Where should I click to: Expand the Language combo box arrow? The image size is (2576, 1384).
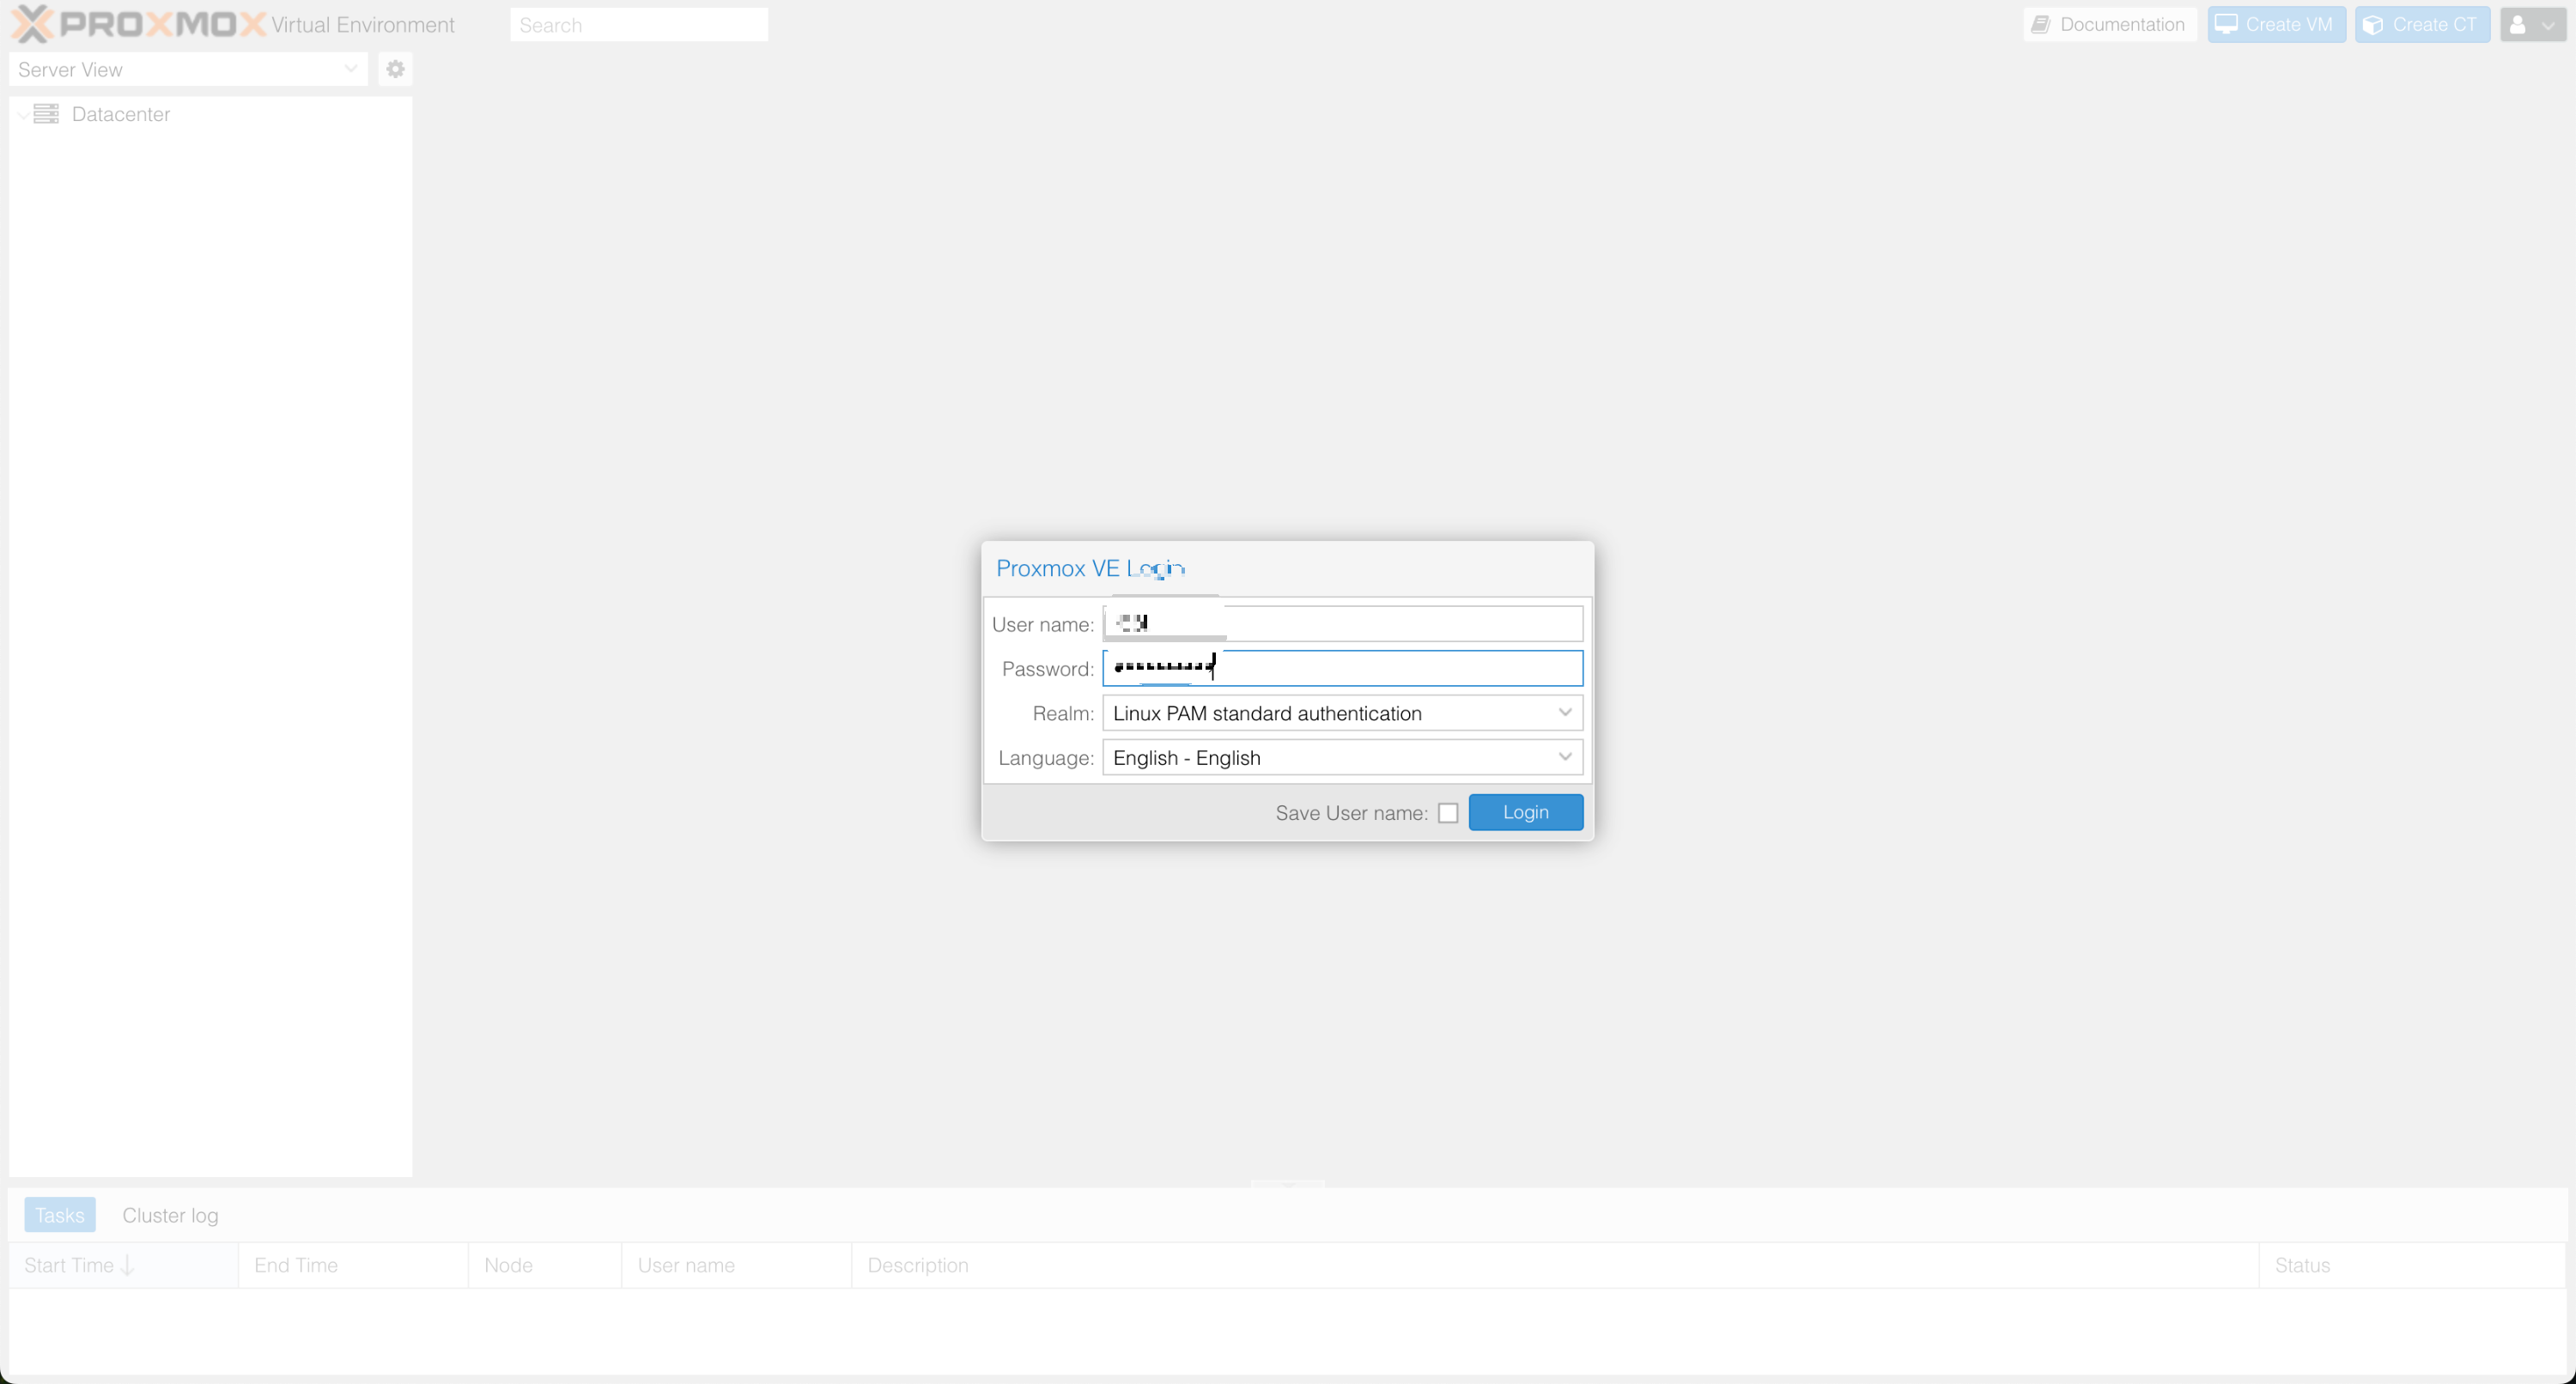(x=1565, y=757)
